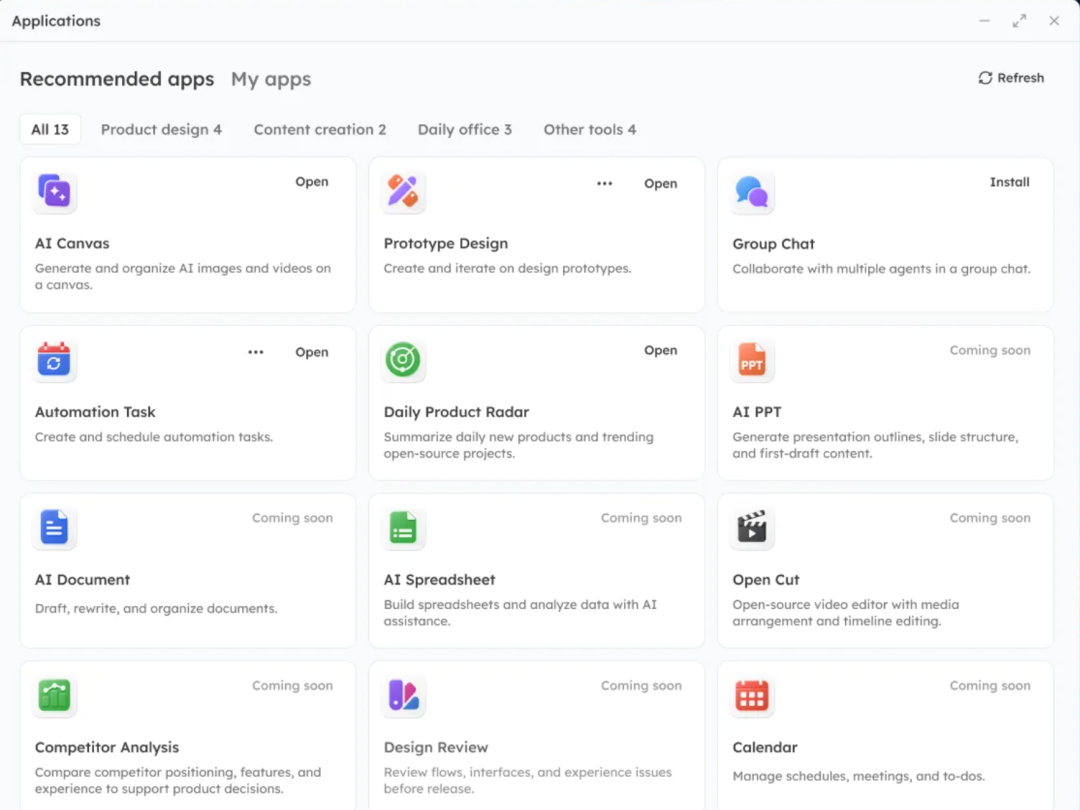Click the Prototype Design title text
The width and height of the screenshot is (1080, 810).
coord(446,243)
